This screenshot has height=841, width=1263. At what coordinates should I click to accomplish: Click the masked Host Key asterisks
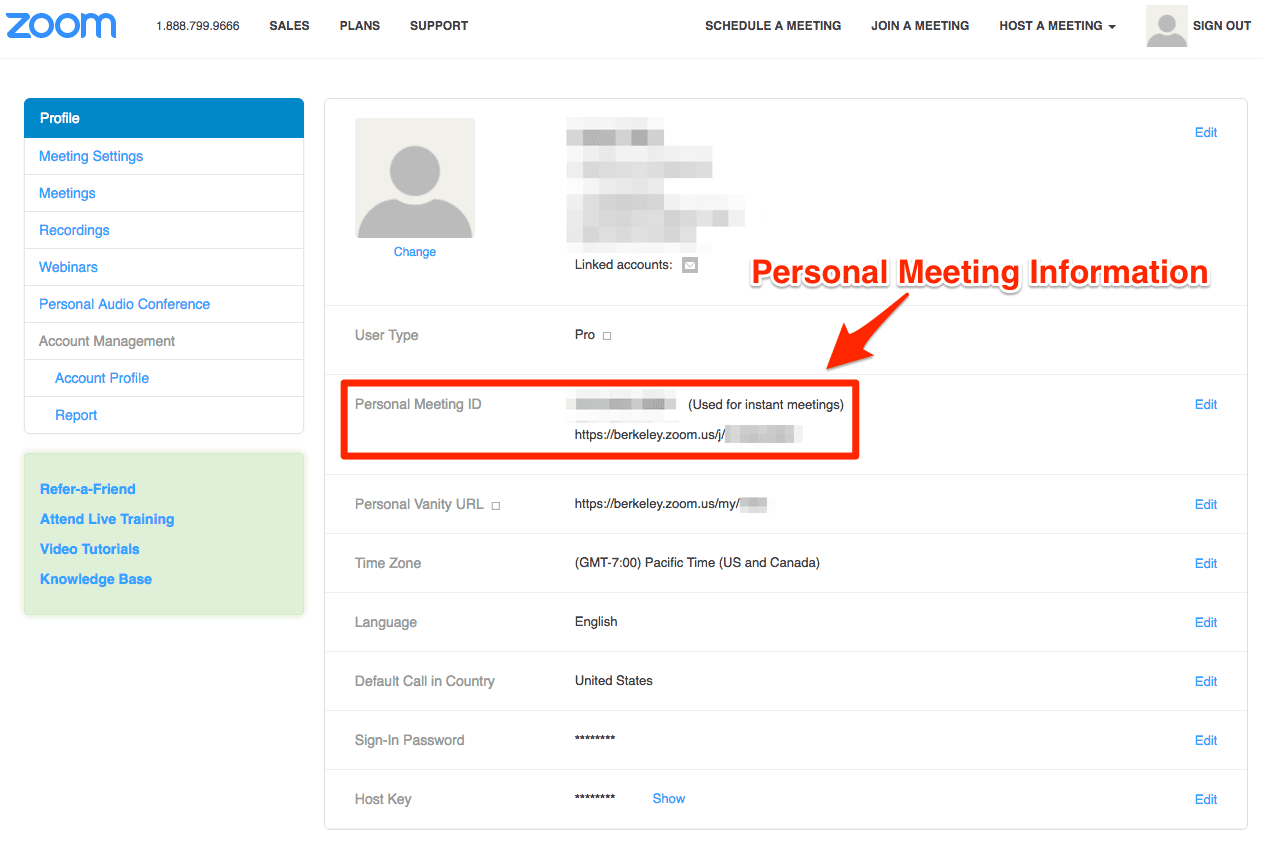(x=595, y=799)
